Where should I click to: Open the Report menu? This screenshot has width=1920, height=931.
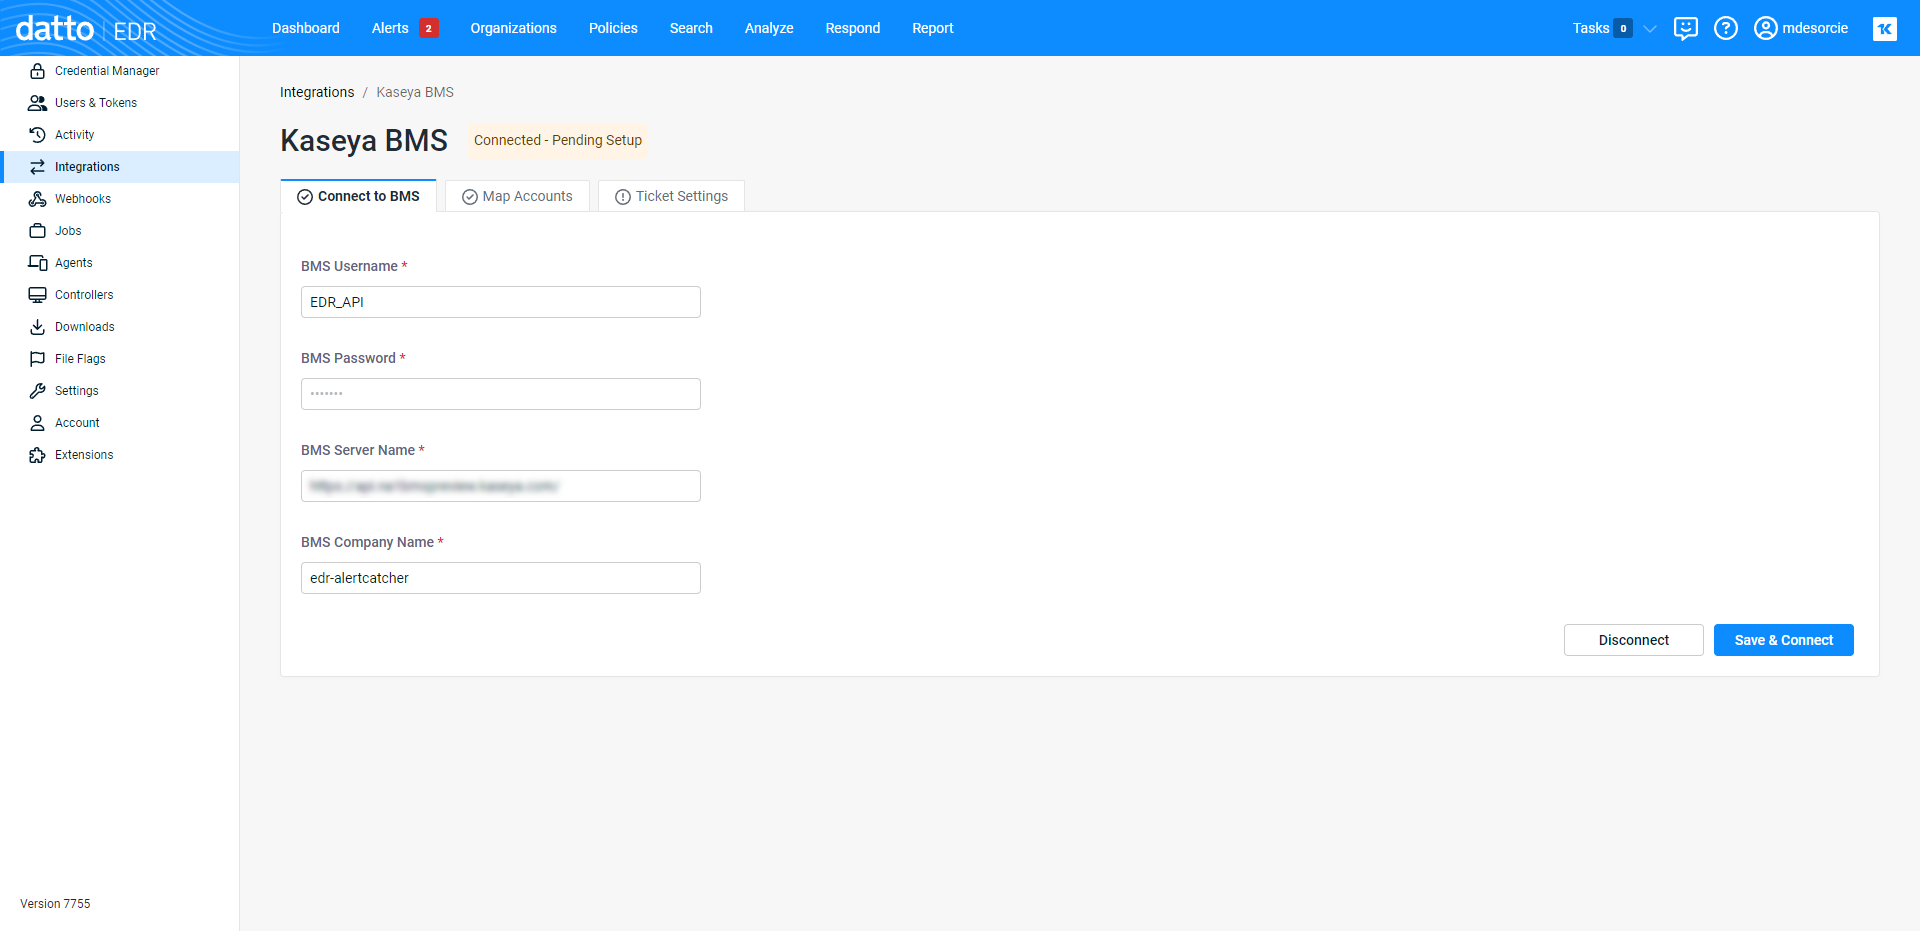pyautogui.click(x=933, y=28)
